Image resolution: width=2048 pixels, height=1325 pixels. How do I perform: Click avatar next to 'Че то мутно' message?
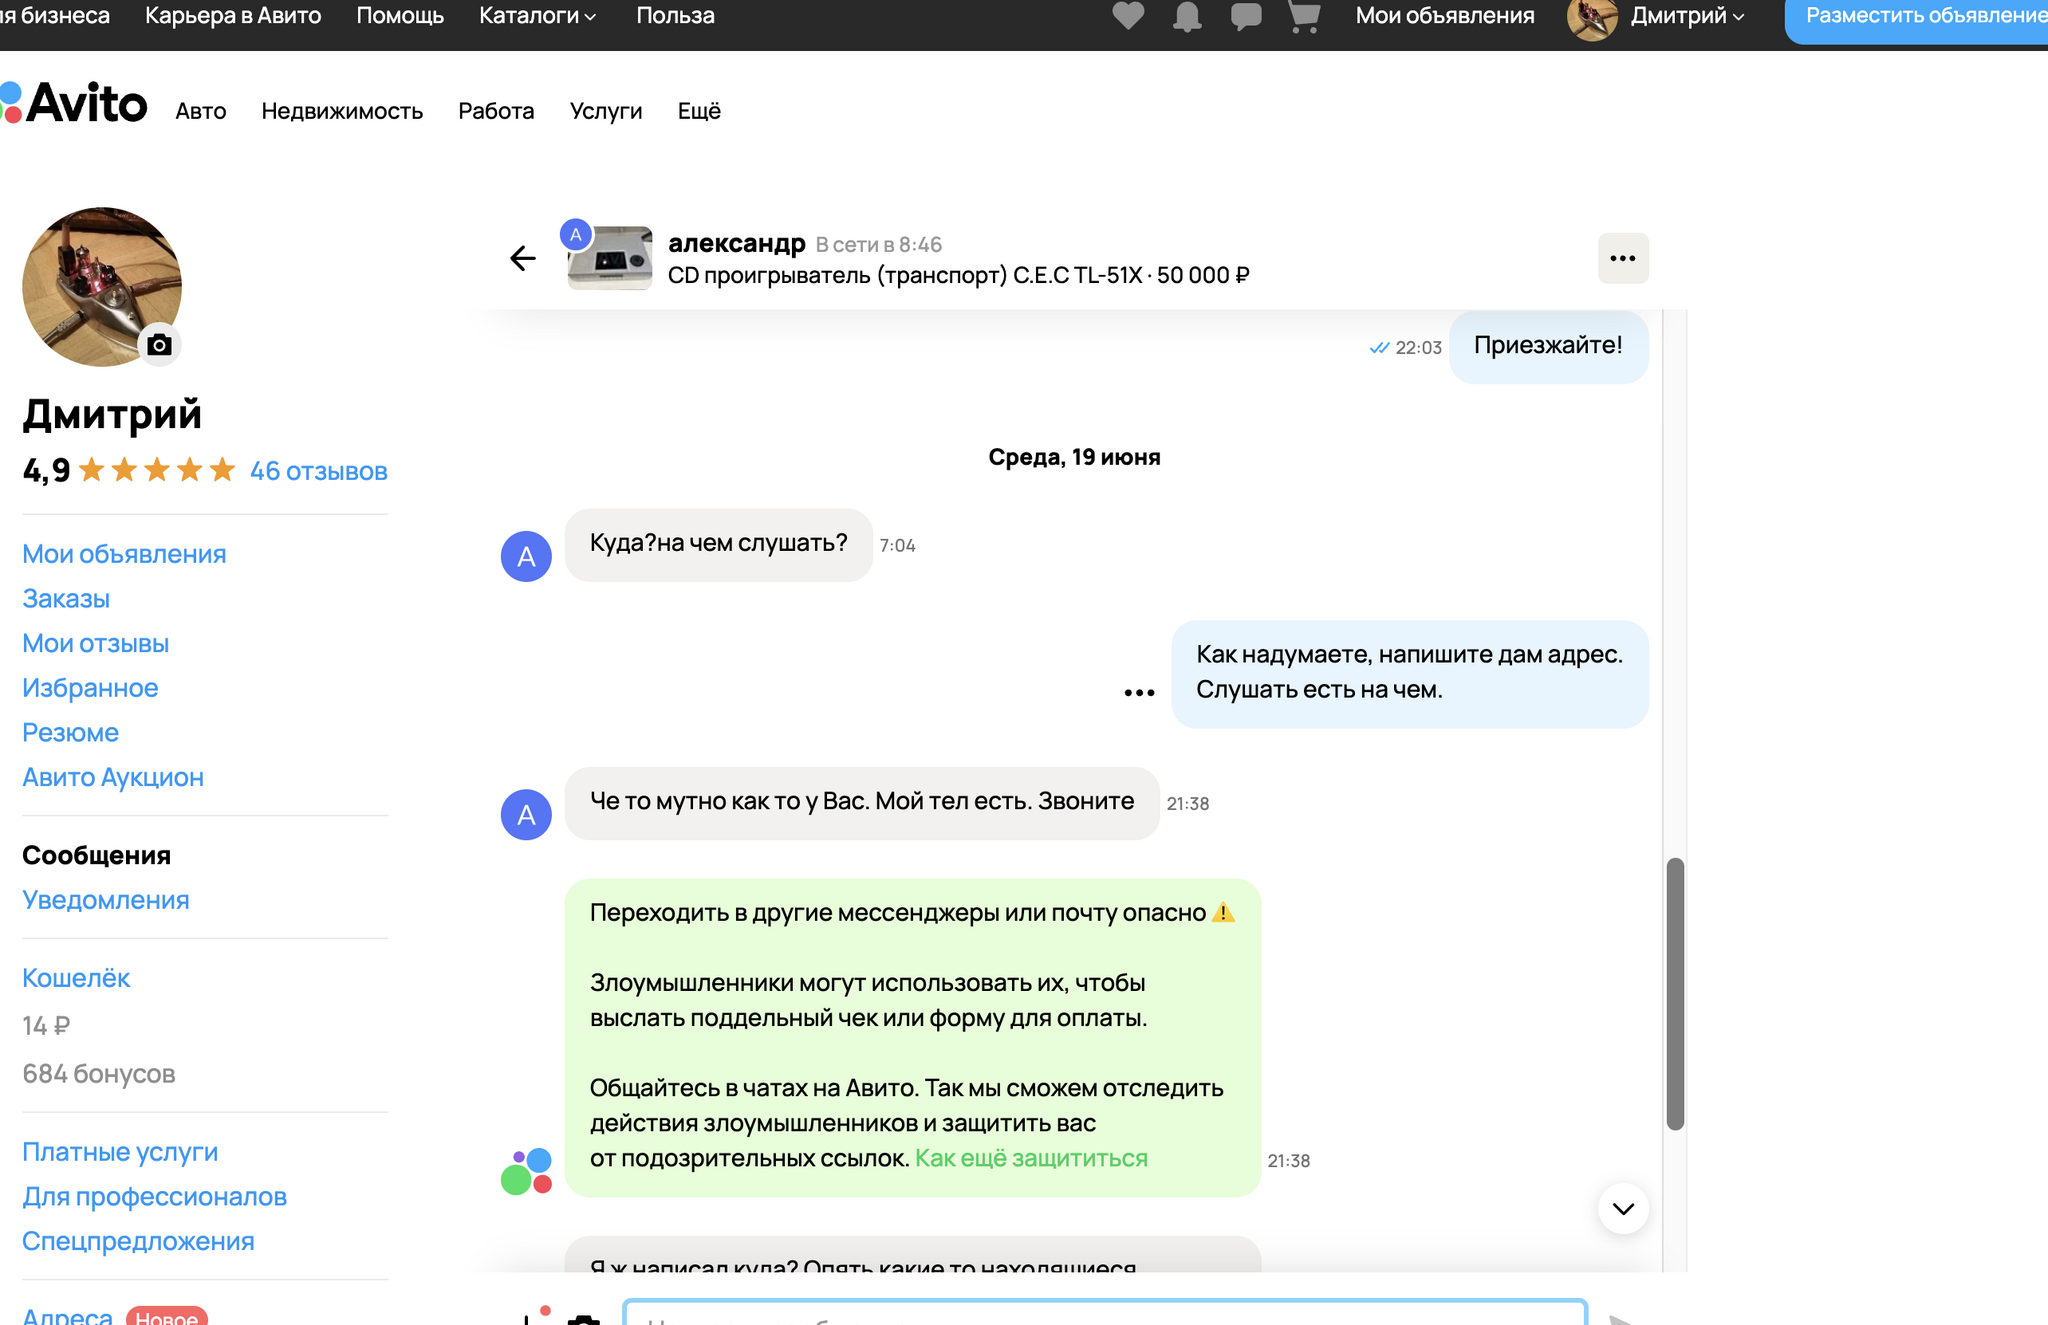tap(526, 815)
